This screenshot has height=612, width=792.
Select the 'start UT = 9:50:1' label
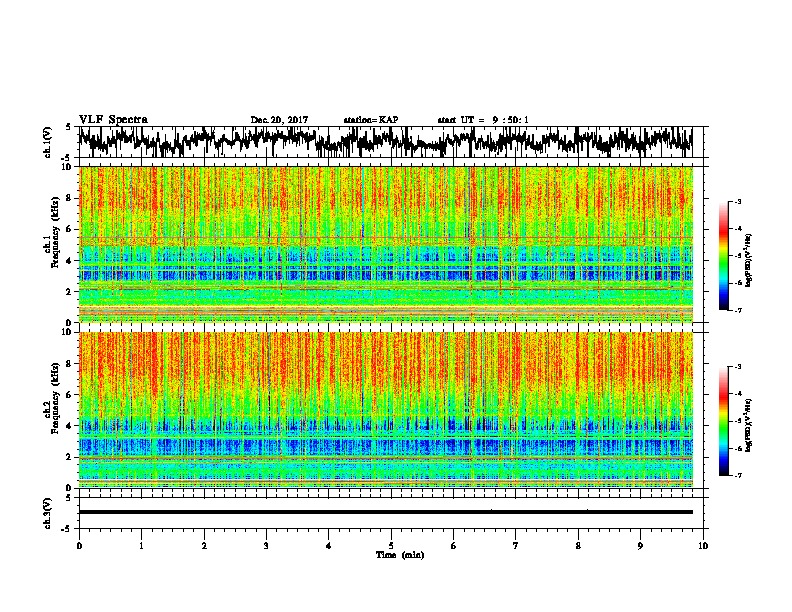click(483, 120)
